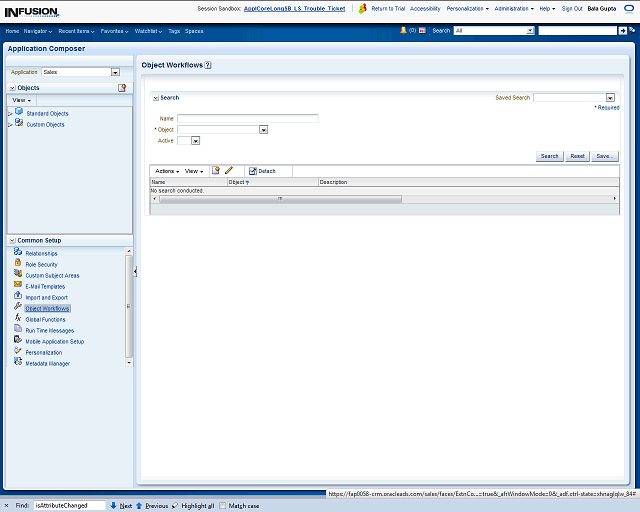Click the notifications bell icon
Image resolution: width=640 pixels, height=512 pixels.
(x=404, y=31)
